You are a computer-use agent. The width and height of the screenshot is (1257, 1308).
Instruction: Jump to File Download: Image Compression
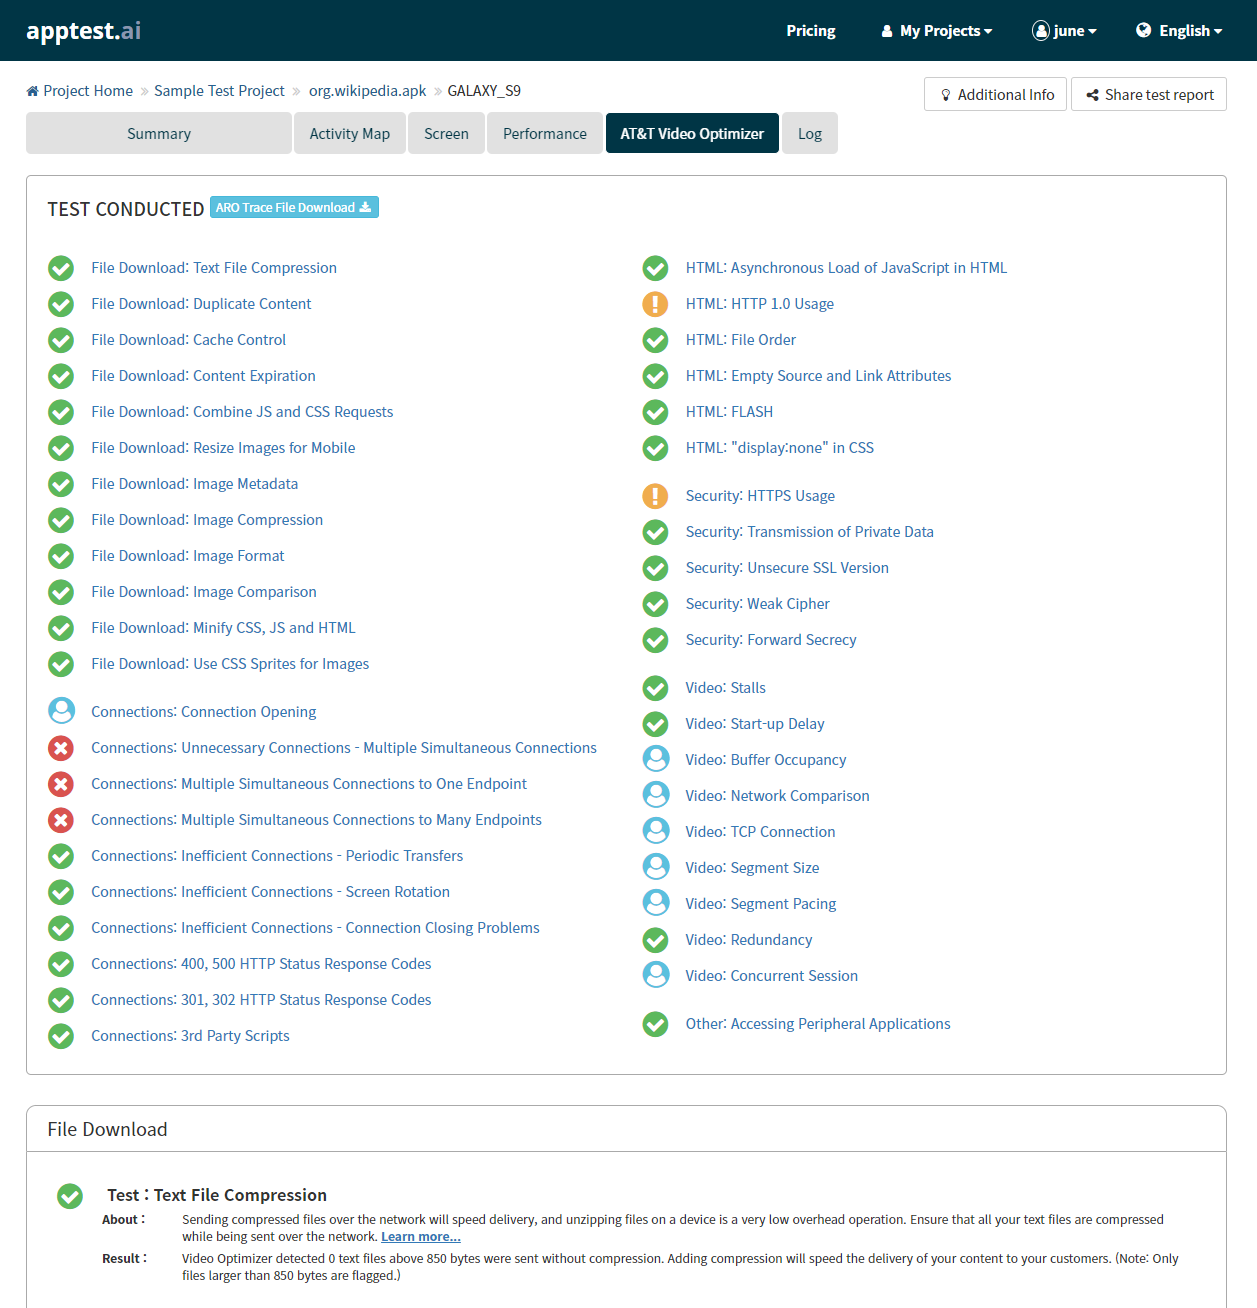click(207, 520)
